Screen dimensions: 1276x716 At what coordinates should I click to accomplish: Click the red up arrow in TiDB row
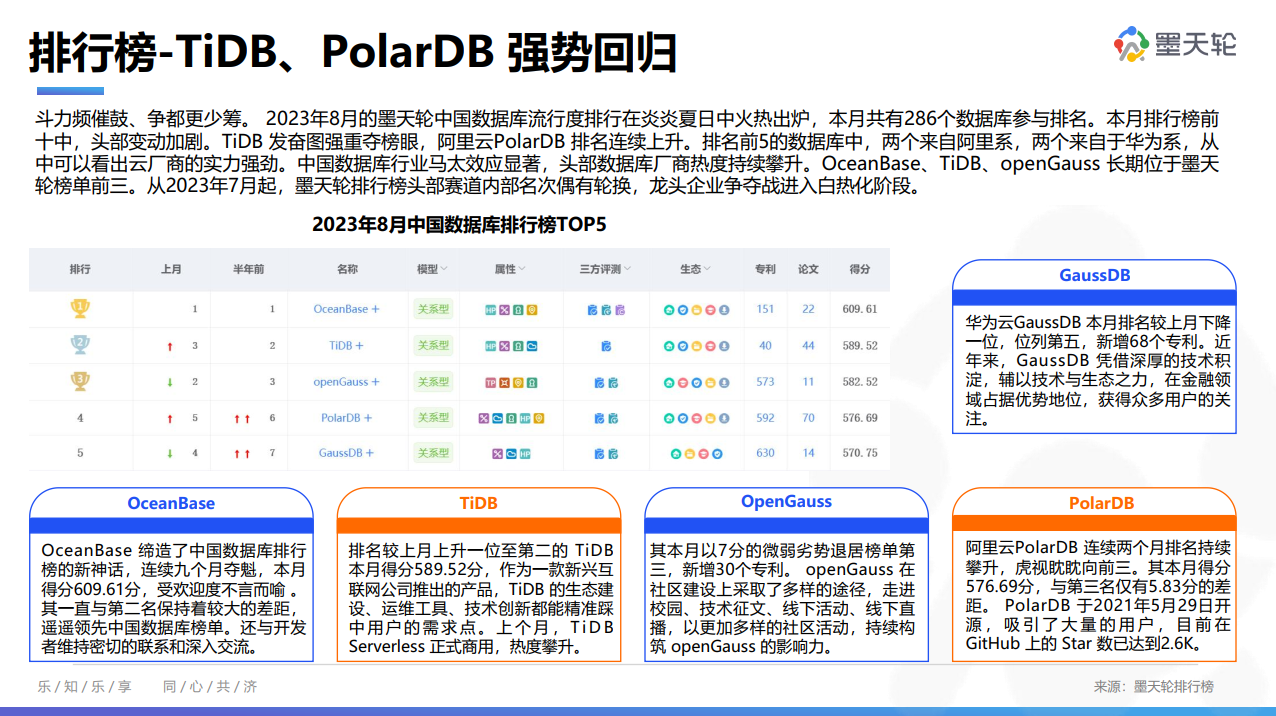click(170, 346)
